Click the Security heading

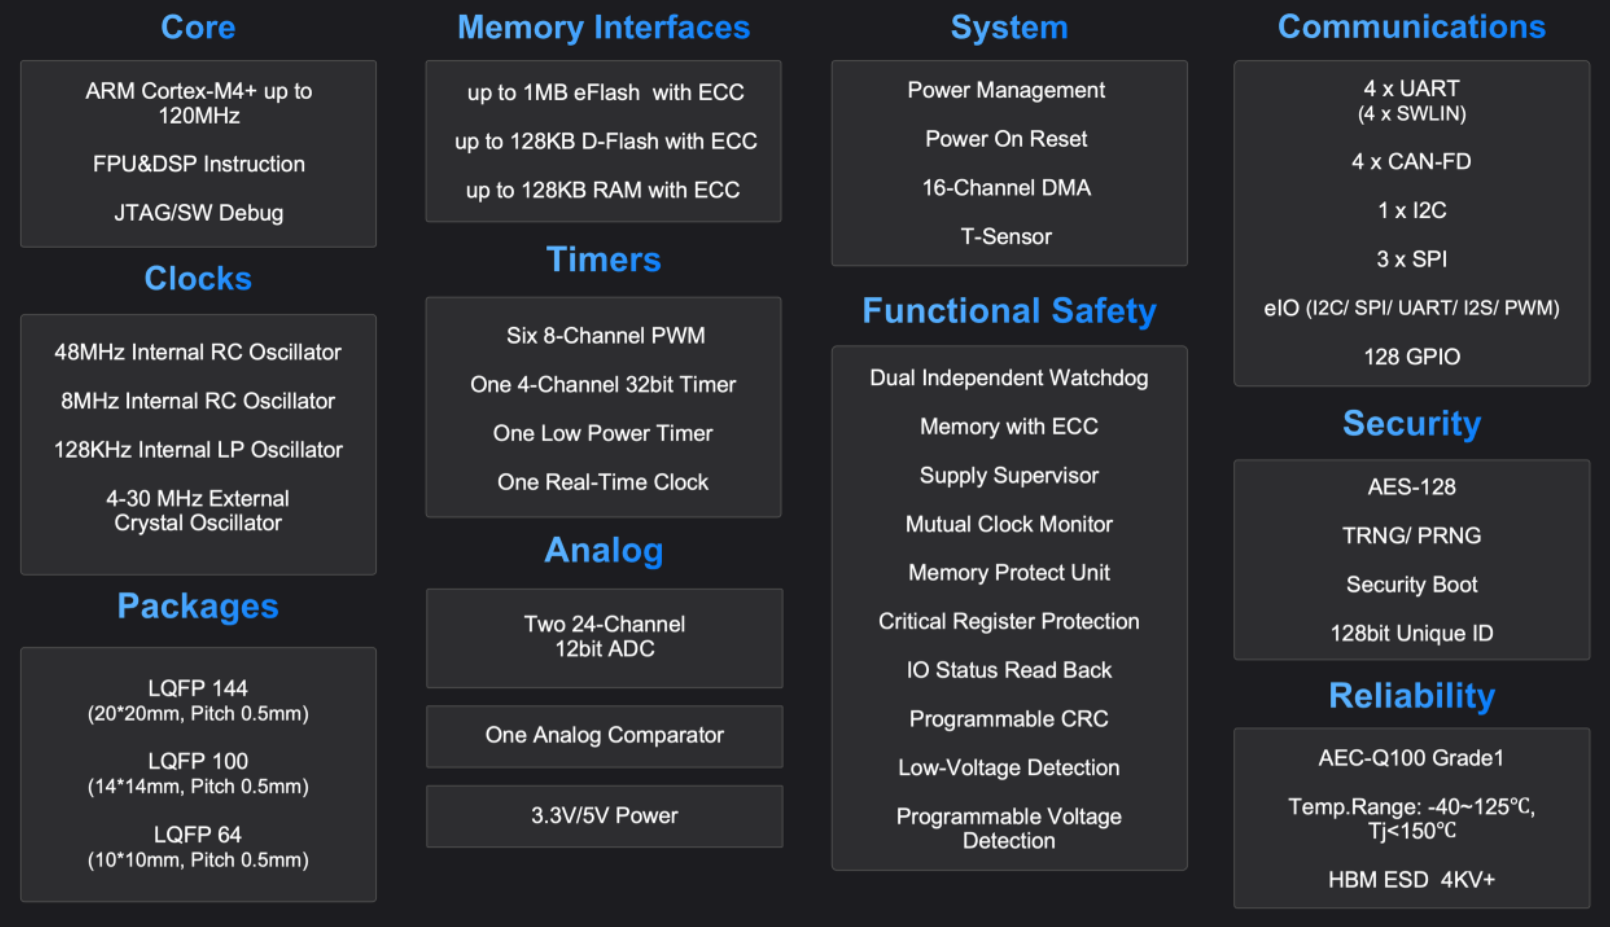coord(1411,423)
